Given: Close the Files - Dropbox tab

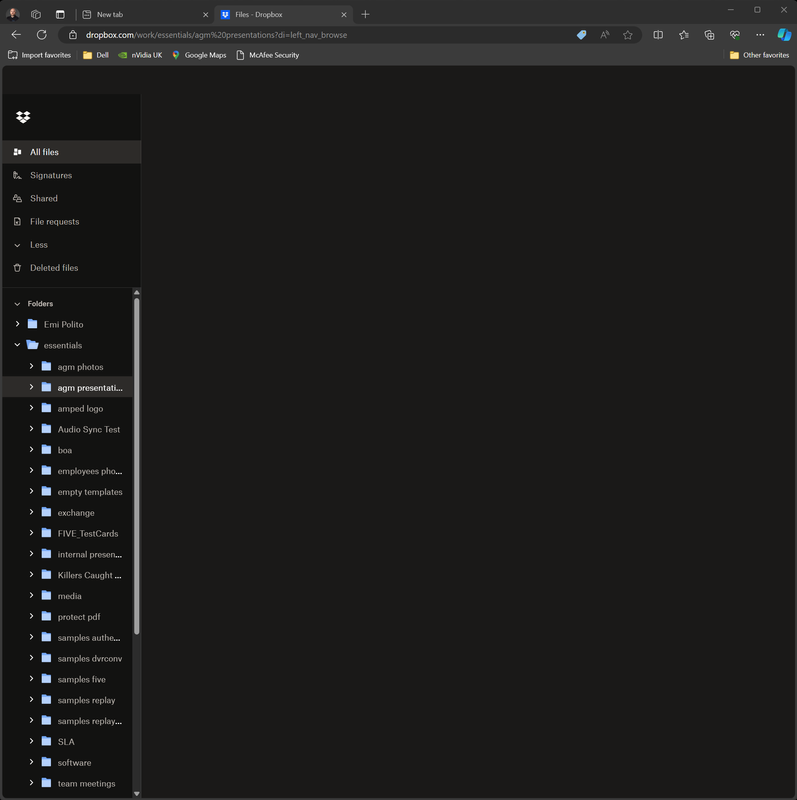Looking at the screenshot, I should pos(344,15).
